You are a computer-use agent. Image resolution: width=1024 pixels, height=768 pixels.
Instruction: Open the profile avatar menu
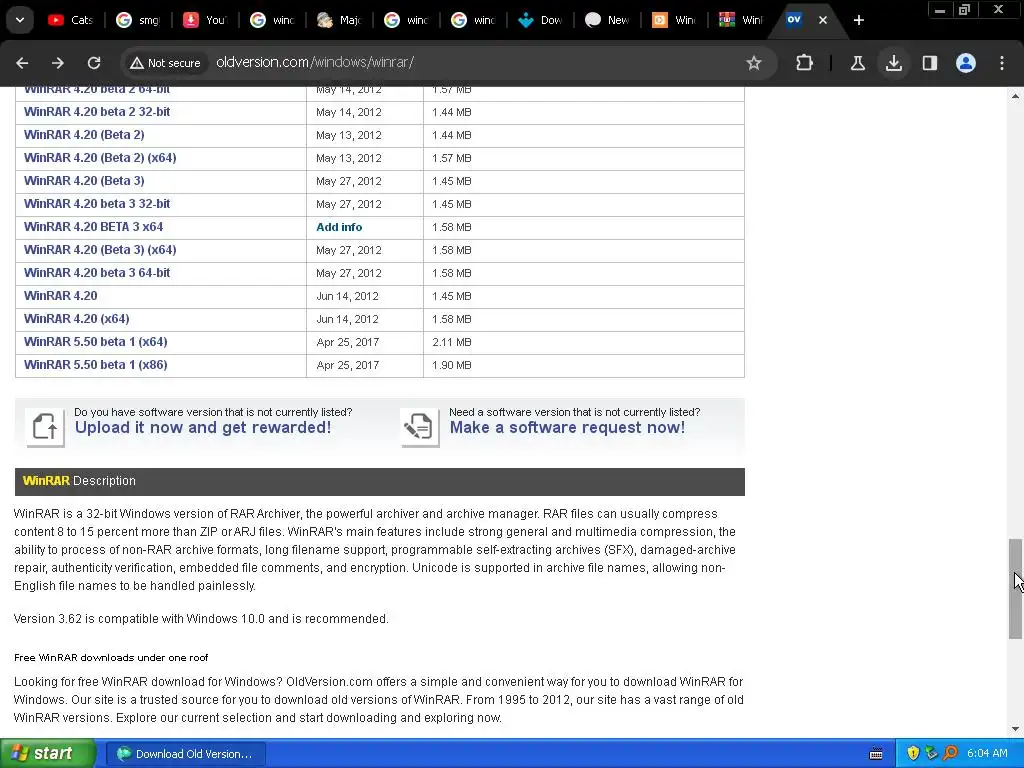tap(966, 63)
